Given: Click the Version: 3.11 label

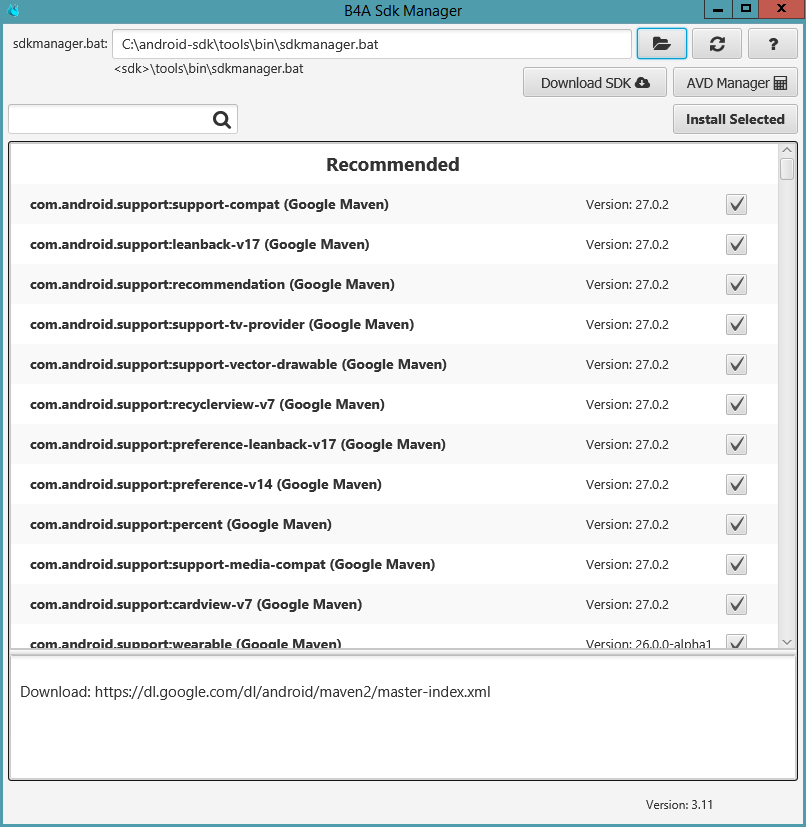Looking at the screenshot, I should (x=679, y=805).
